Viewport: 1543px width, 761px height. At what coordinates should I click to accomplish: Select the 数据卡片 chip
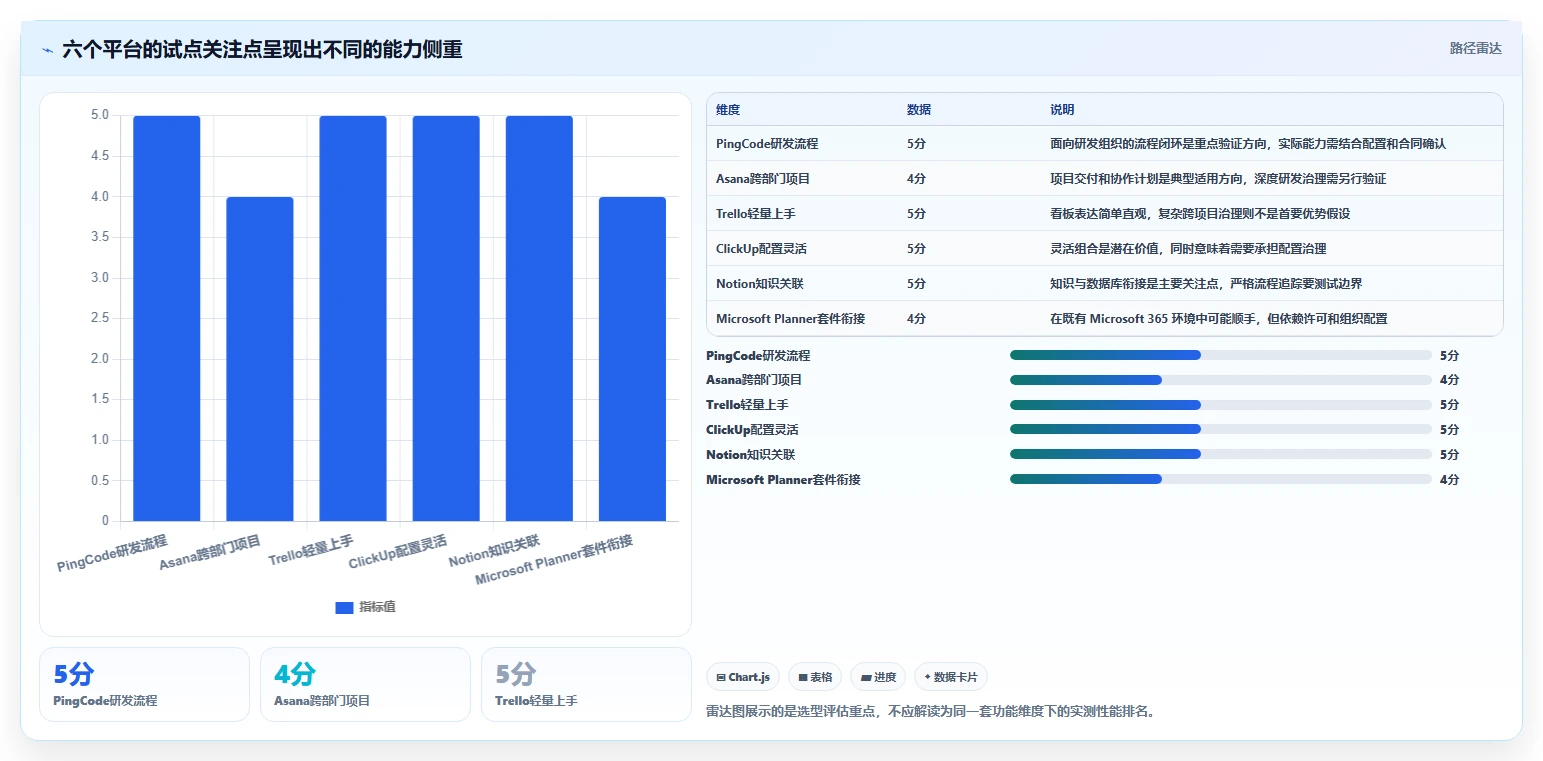(x=951, y=677)
